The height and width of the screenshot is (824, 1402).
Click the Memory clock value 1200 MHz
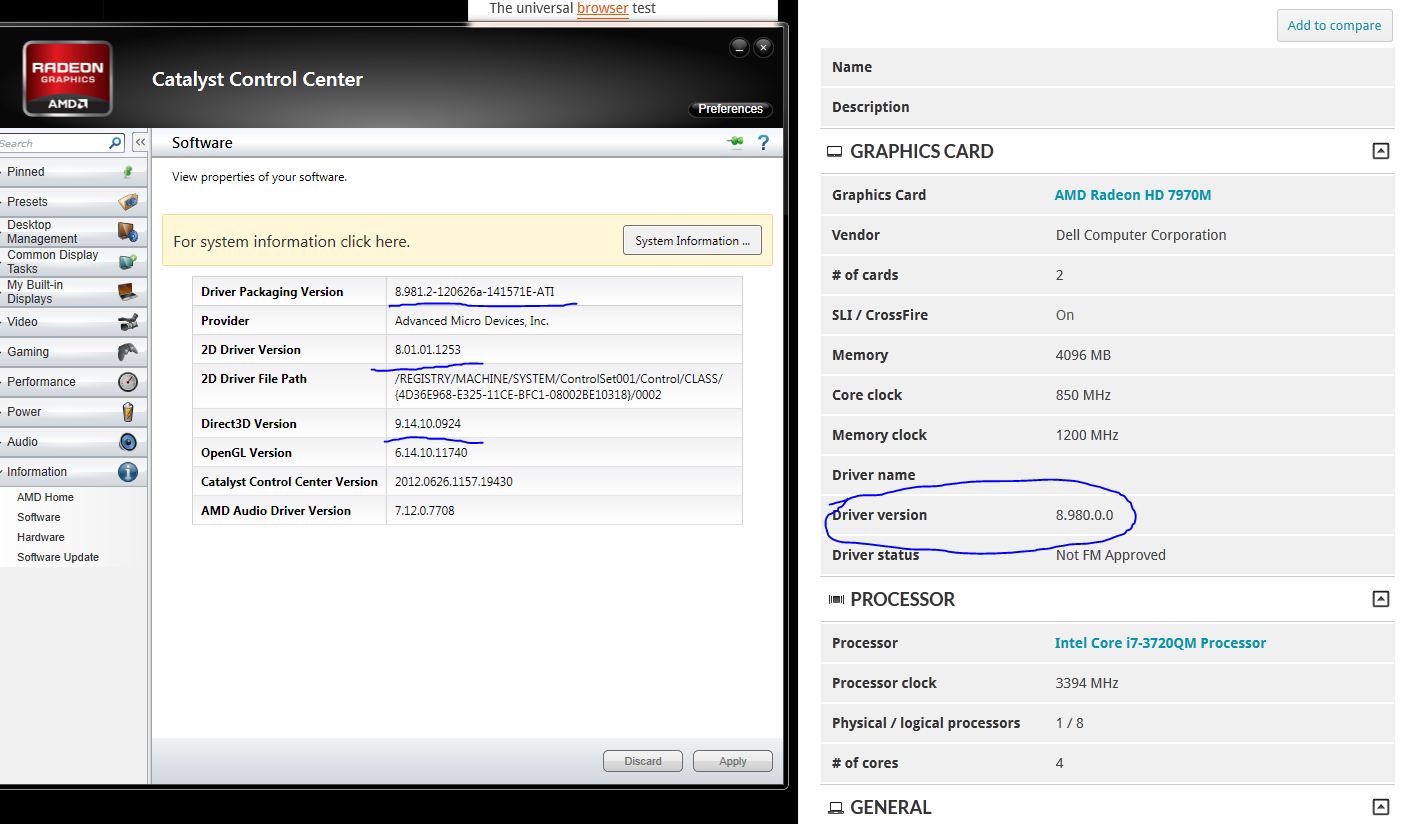1087,435
